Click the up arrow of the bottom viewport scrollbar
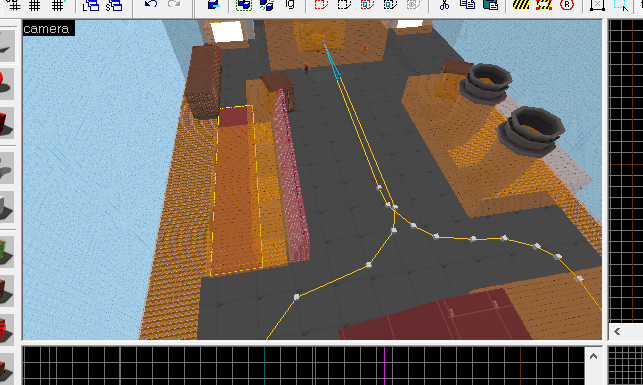 (593, 357)
